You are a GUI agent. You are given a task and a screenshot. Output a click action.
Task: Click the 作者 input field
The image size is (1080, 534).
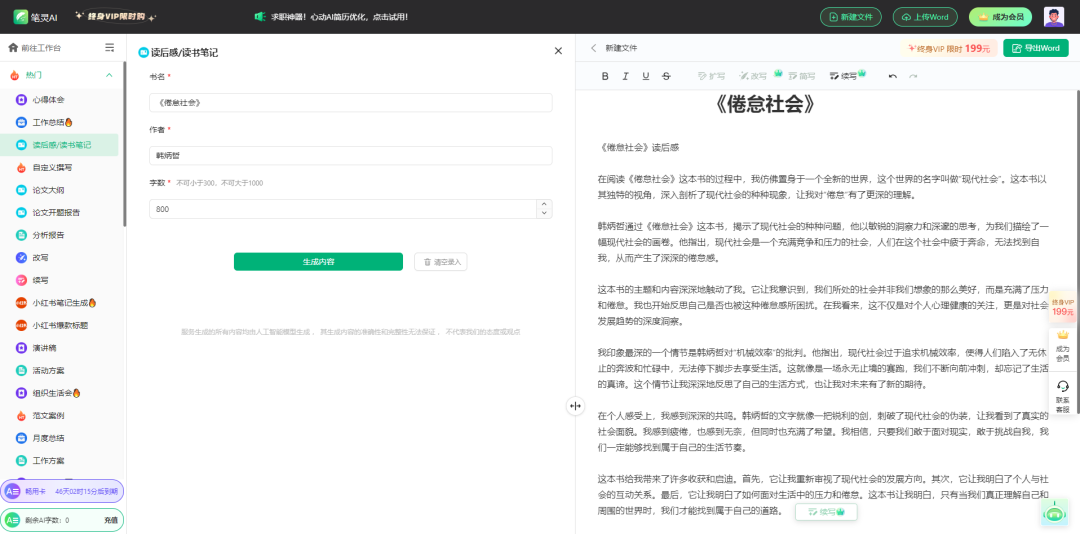point(351,156)
